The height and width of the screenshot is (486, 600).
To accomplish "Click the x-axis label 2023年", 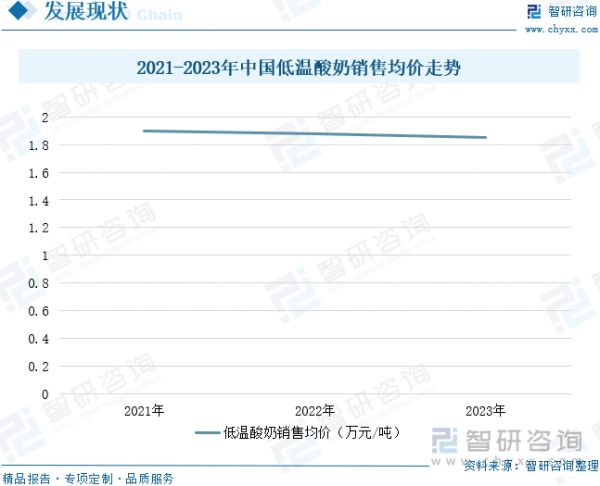I will tap(486, 411).
